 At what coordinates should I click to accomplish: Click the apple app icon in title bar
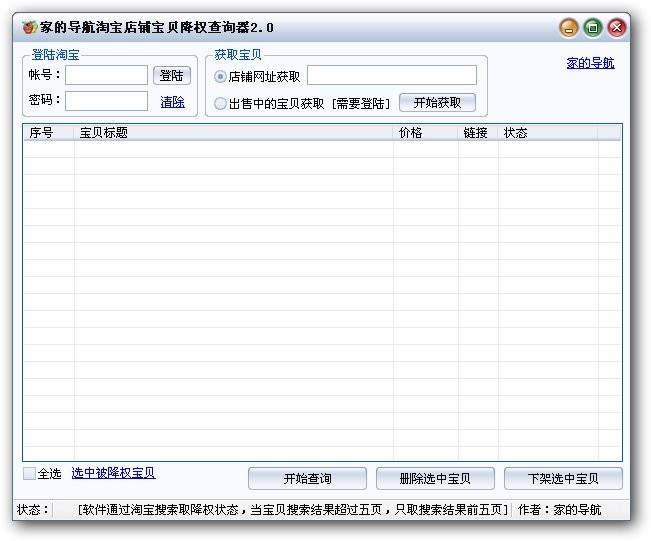click(29, 27)
